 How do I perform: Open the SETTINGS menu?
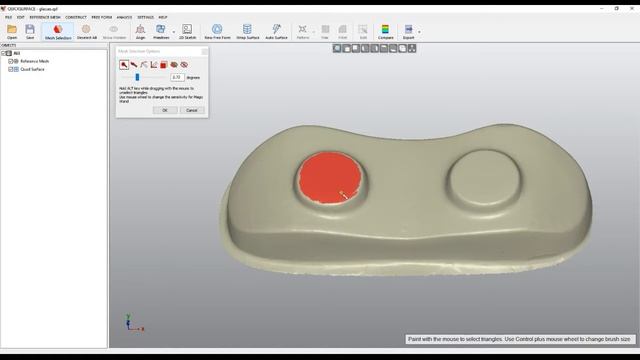(146, 17)
